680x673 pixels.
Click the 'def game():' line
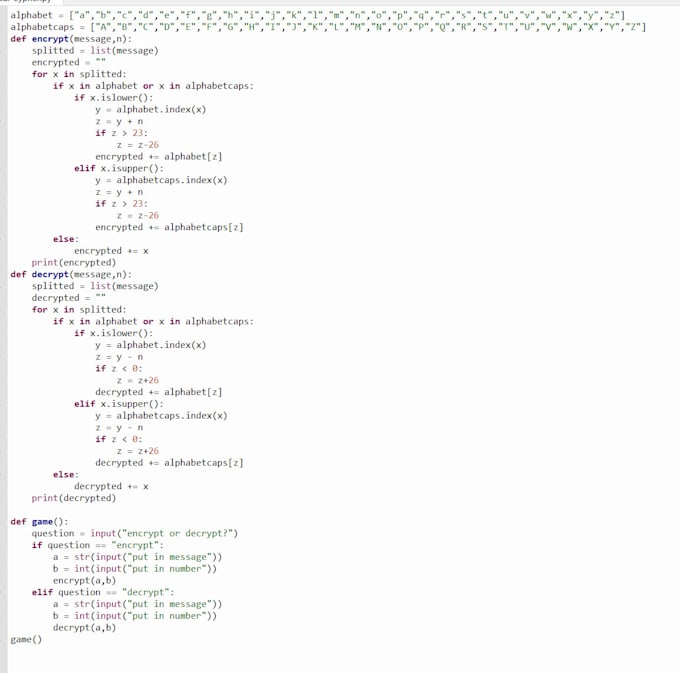[39, 522]
